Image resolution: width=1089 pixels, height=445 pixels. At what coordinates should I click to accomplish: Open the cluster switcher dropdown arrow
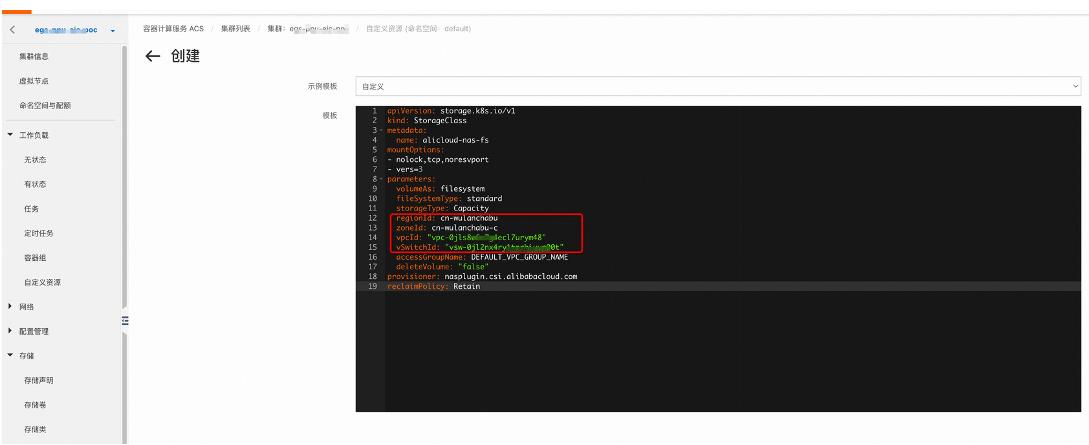click(x=113, y=31)
